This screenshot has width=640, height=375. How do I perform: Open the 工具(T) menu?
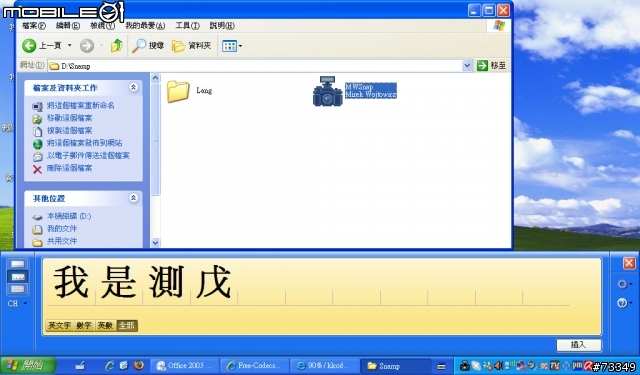[x=187, y=26]
